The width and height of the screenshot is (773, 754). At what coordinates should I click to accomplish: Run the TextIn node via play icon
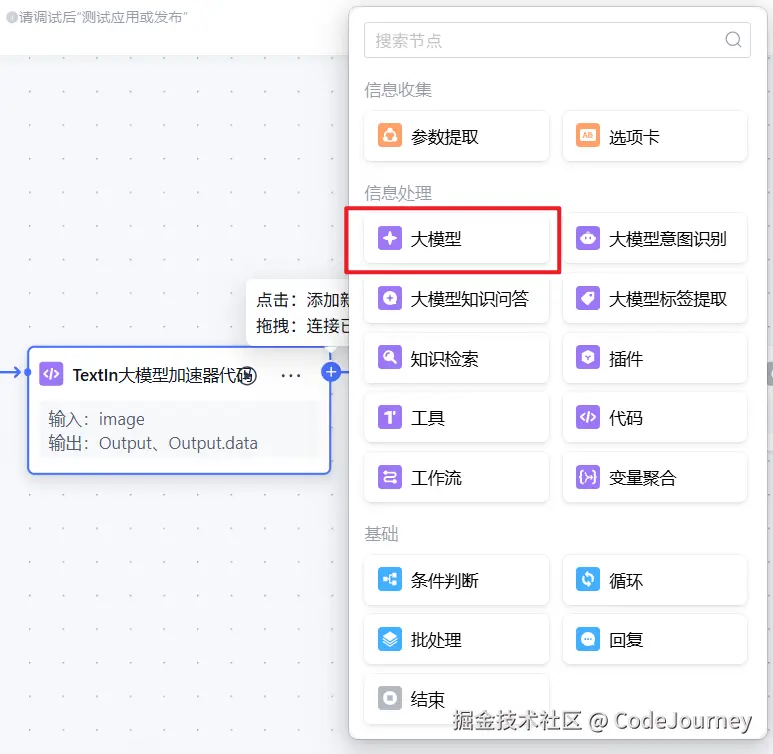click(248, 376)
